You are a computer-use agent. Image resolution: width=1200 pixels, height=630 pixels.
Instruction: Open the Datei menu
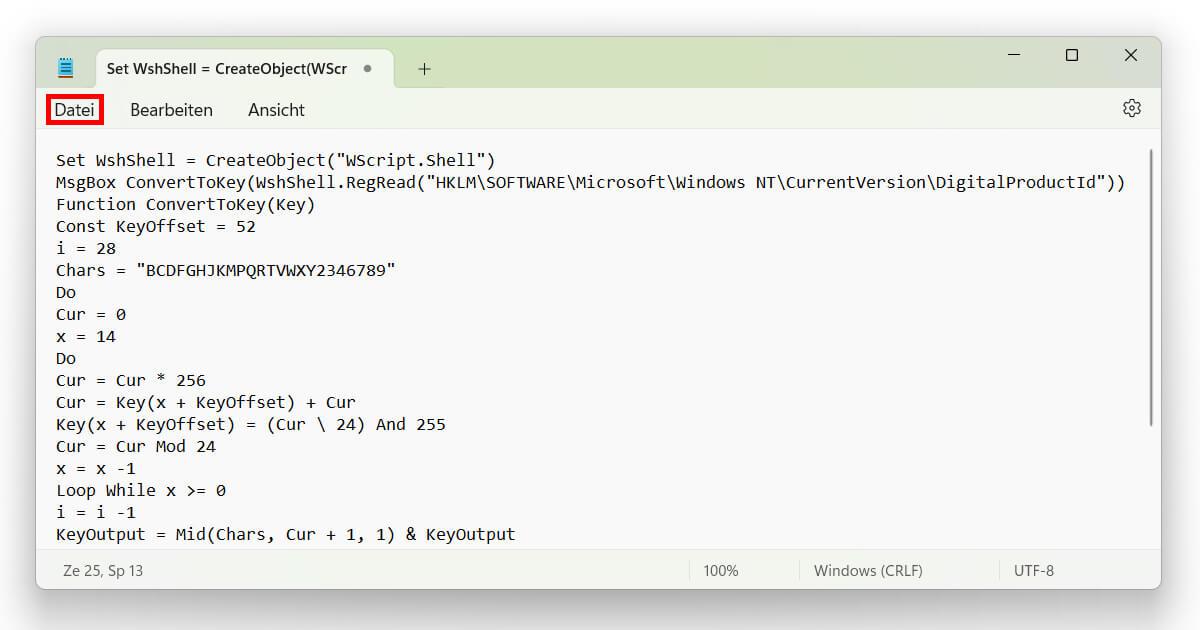74,110
